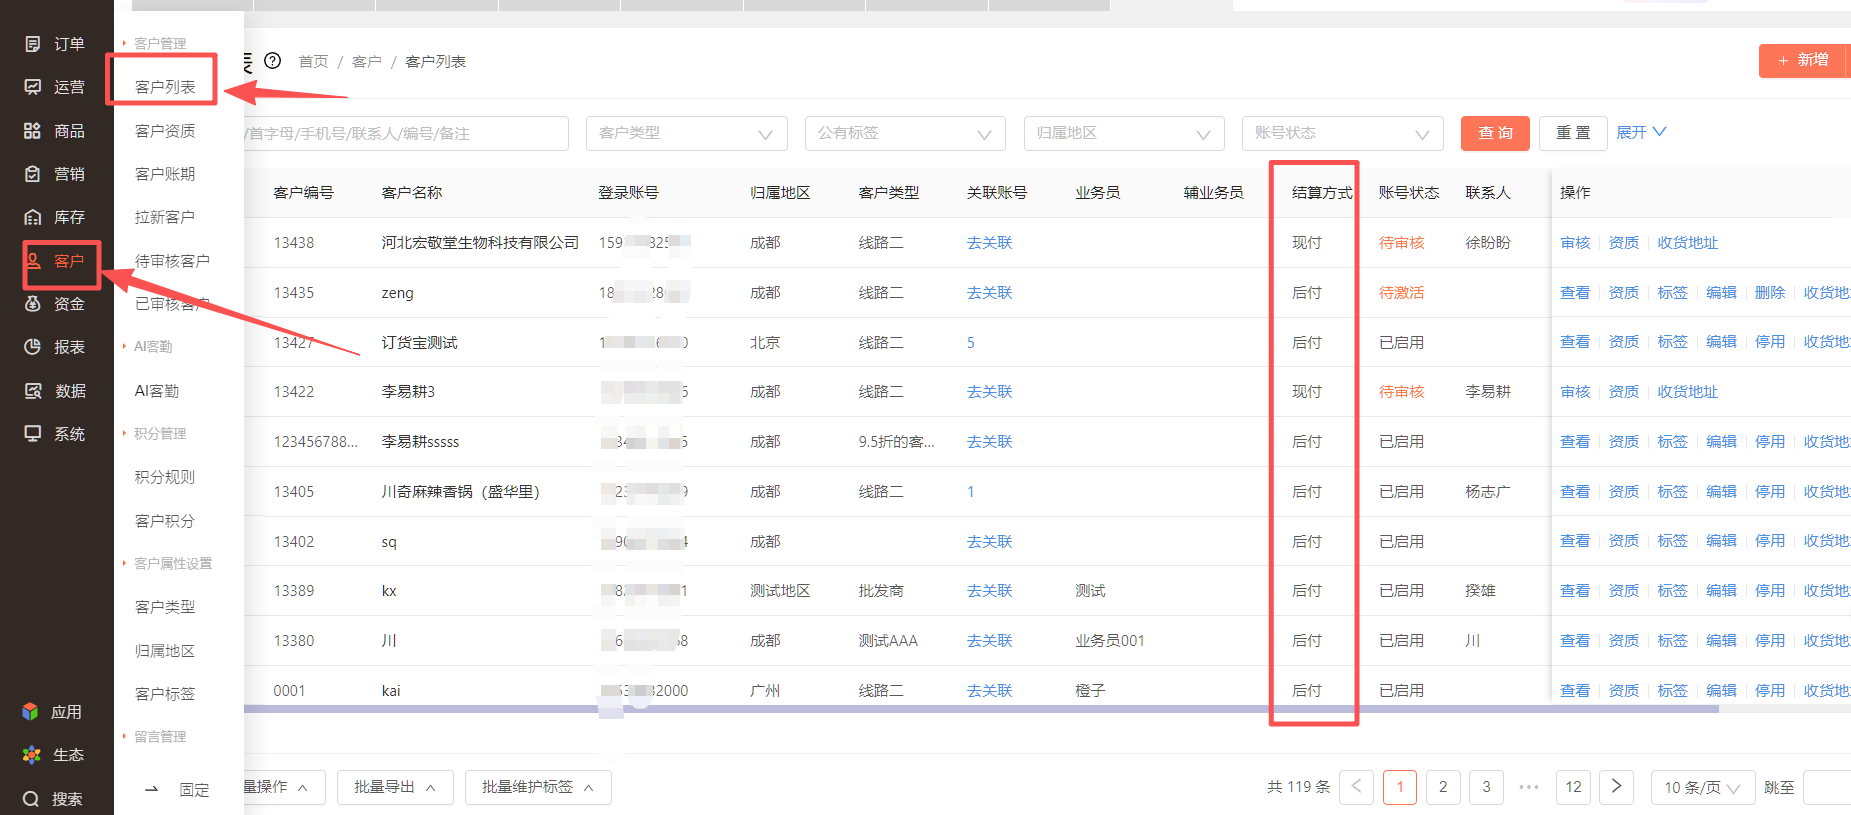The height and width of the screenshot is (815, 1851).
Task: Open the 客户类型 filter dropdown
Action: pyautogui.click(x=687, y=133)
